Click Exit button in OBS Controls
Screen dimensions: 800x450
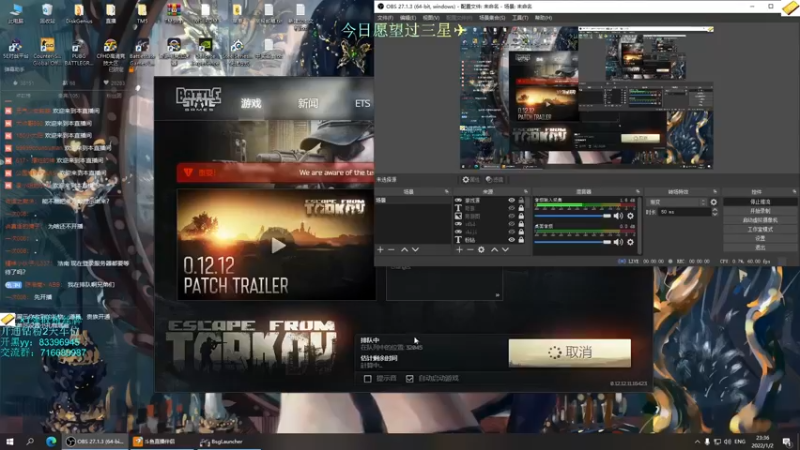click(760, 247)
